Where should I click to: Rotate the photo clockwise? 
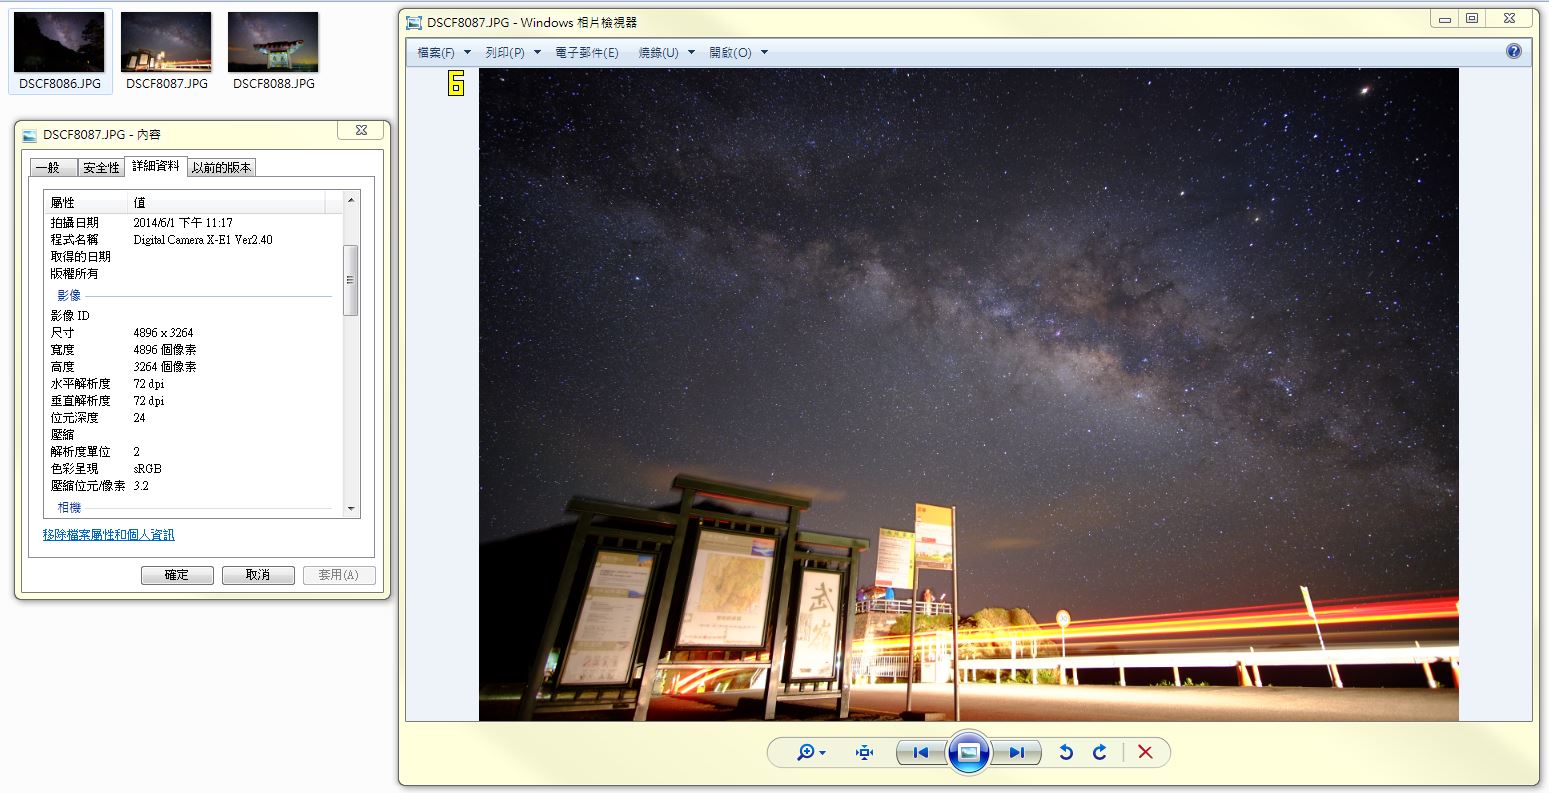(x=1100, y=753)
